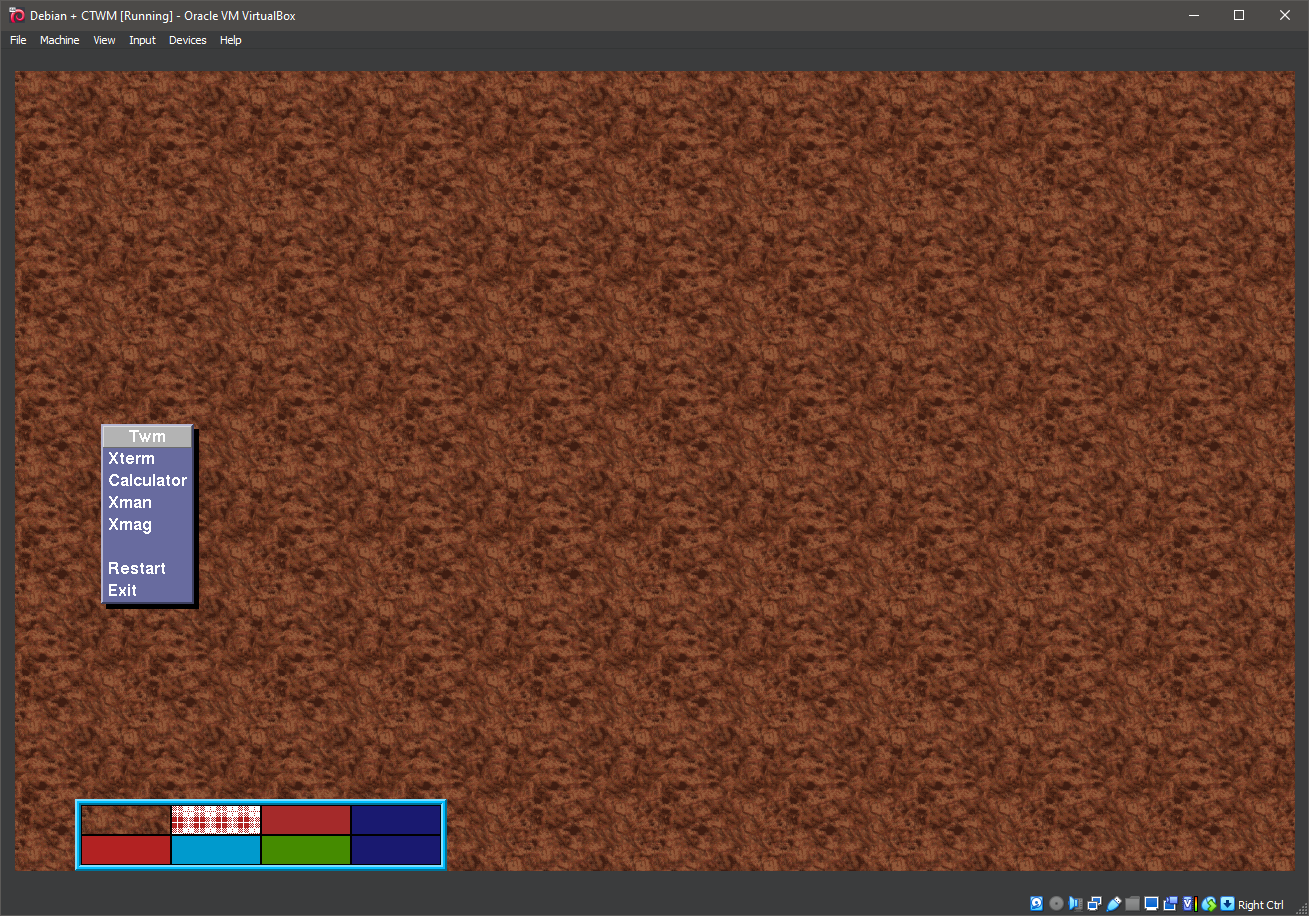Click Exit in the Twm menu
Viewport: 1309px width, 916px height.
(123, 591)
